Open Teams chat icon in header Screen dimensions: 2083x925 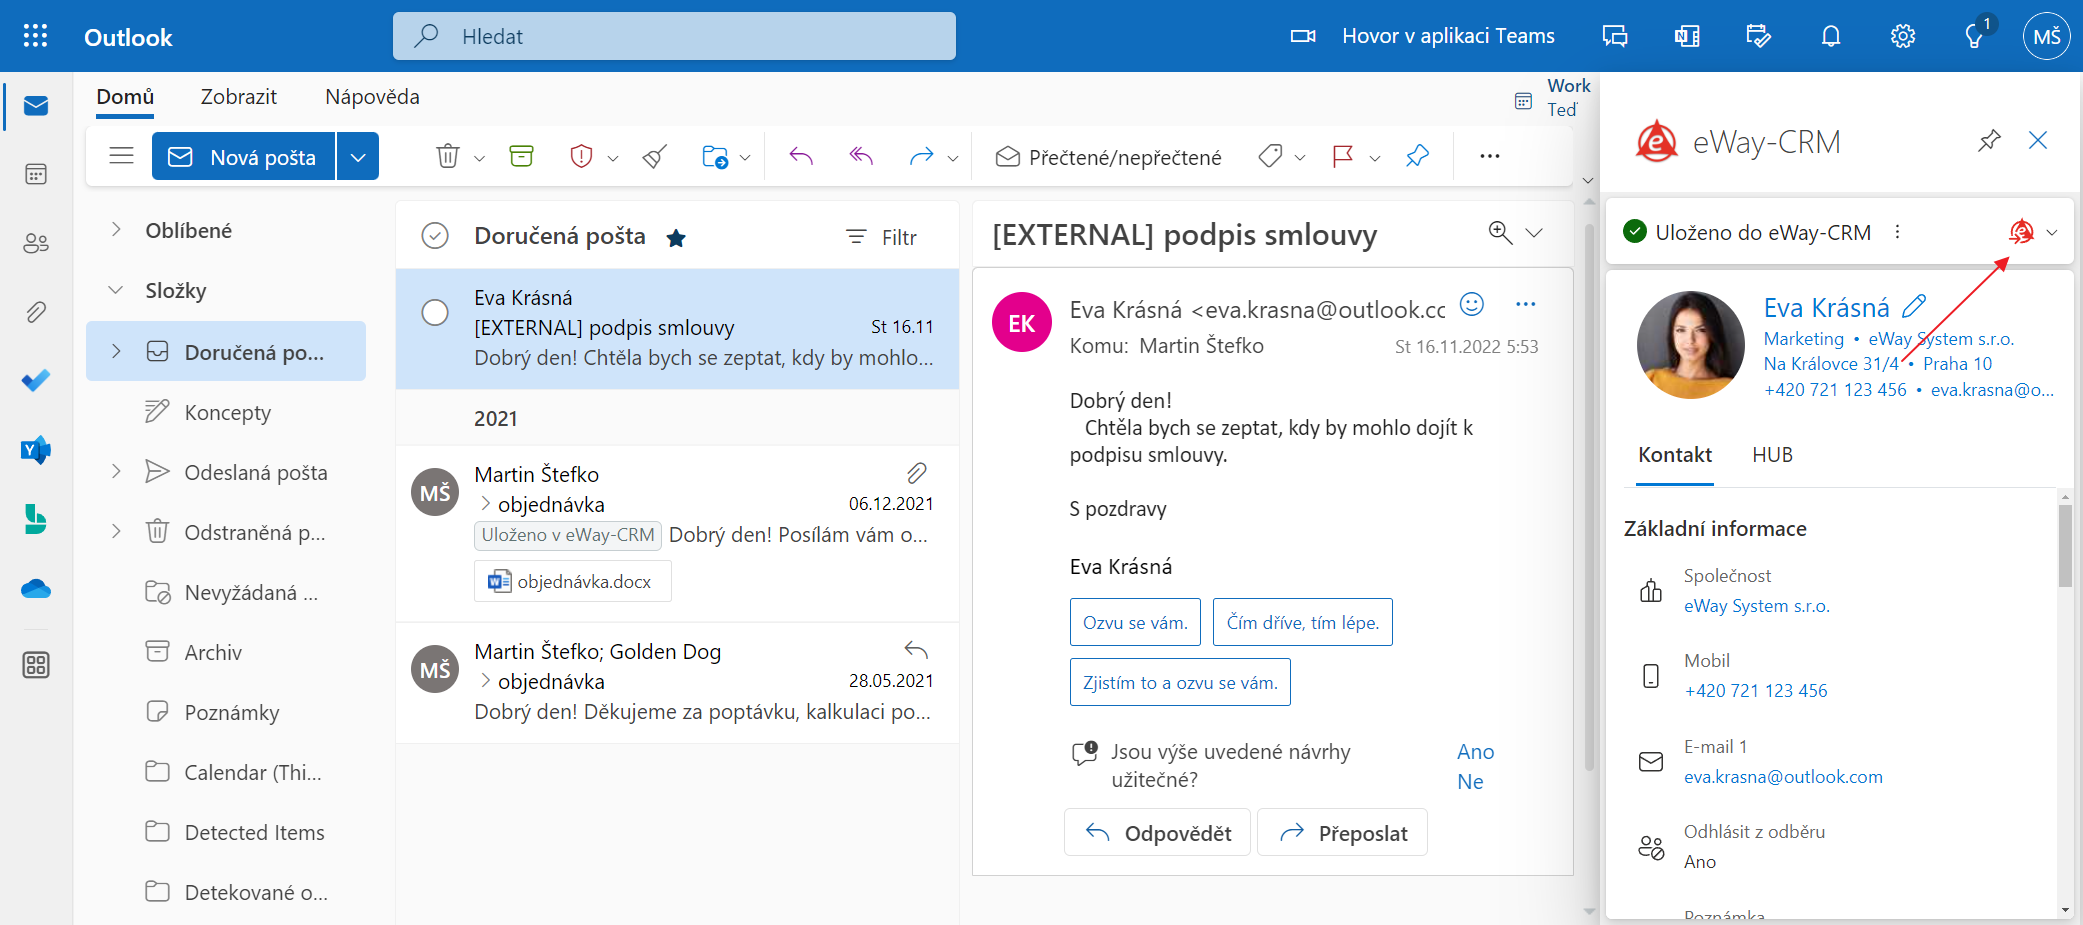(1615, 36)
